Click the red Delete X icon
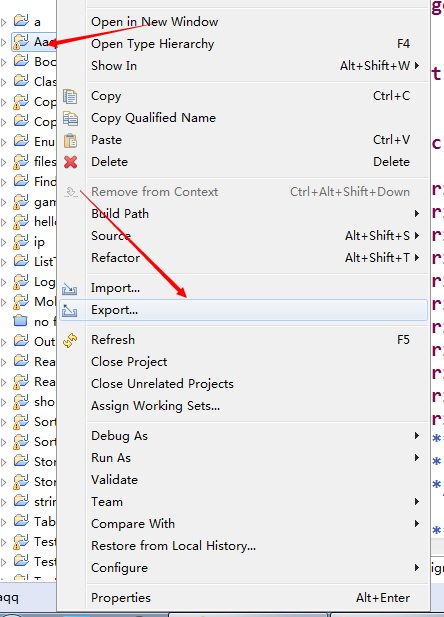Image resolution: width=444 pixels, height=617 pixels. (70, 162)
